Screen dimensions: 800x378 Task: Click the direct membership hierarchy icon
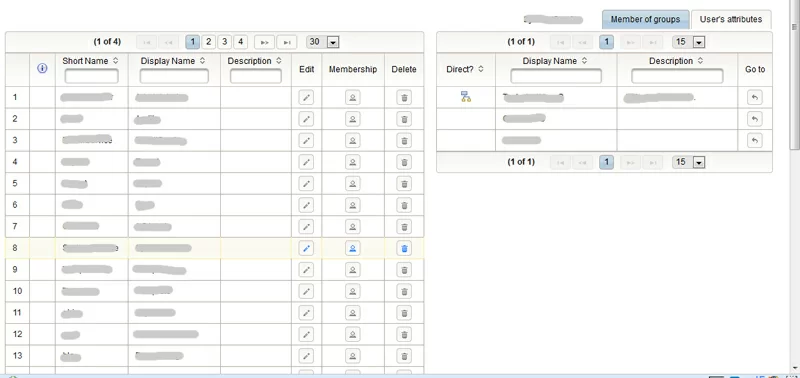point(466,97)
